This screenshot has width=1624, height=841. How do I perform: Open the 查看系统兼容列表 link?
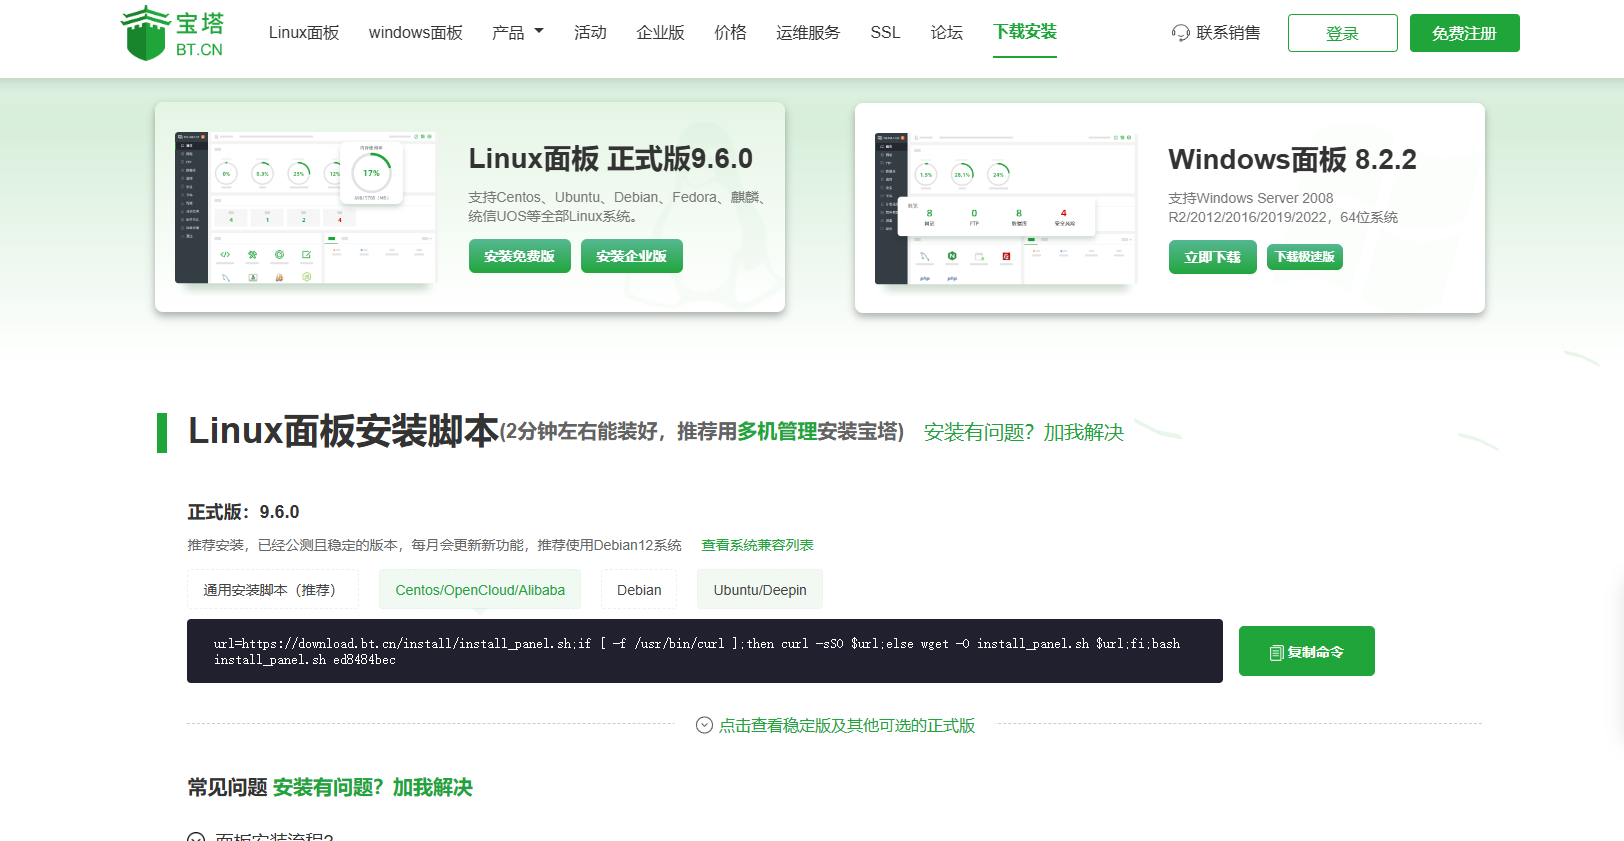point(757,545)
